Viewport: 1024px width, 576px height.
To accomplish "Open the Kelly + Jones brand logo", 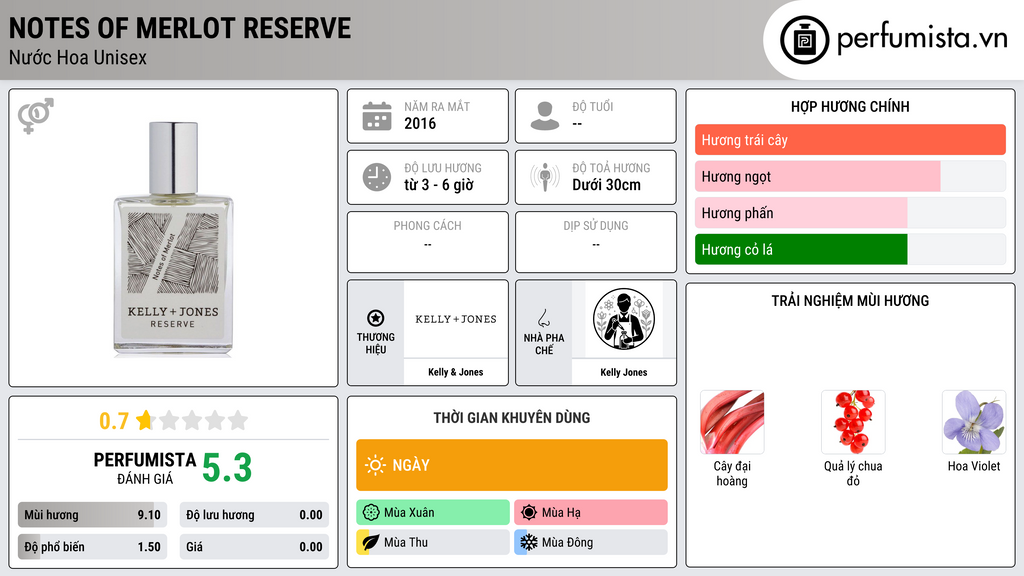I will [x=456, y=319].
